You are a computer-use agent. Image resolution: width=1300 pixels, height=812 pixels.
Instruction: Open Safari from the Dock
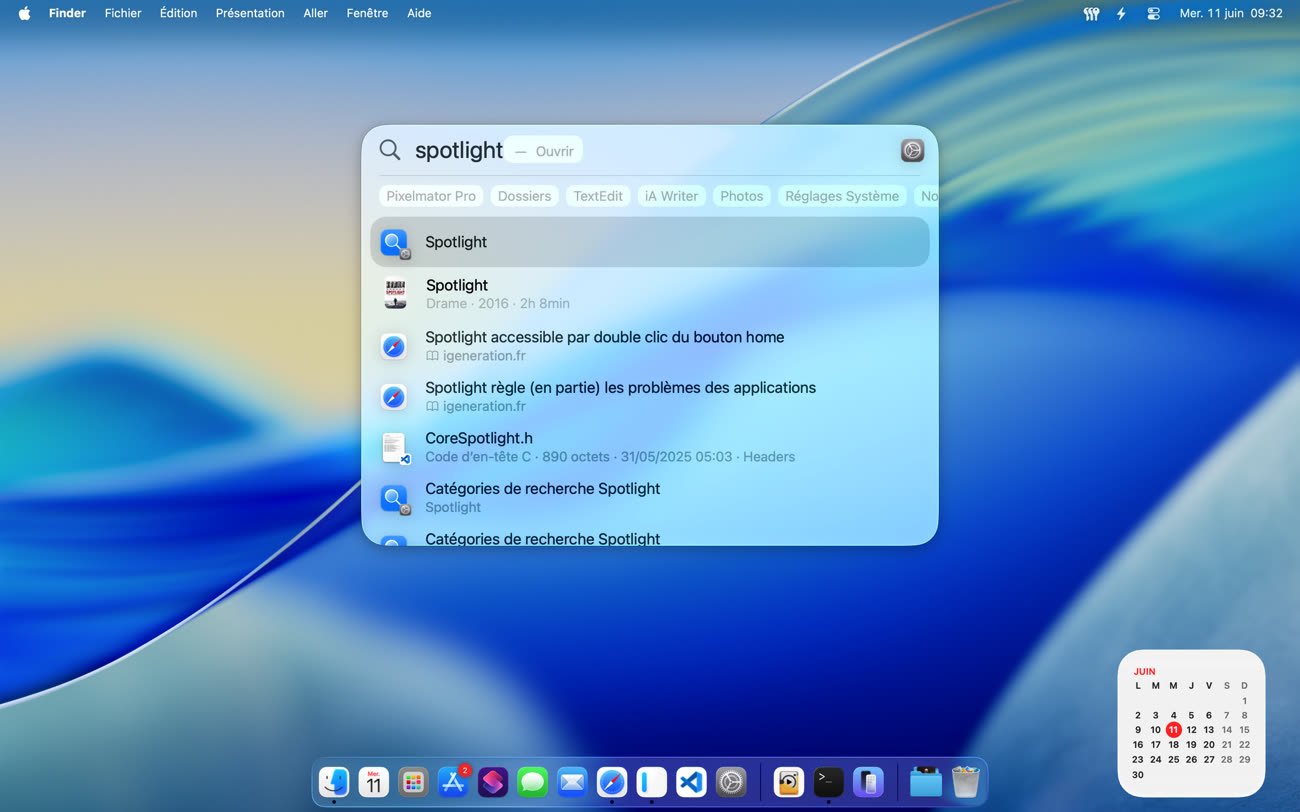[612, 781]
